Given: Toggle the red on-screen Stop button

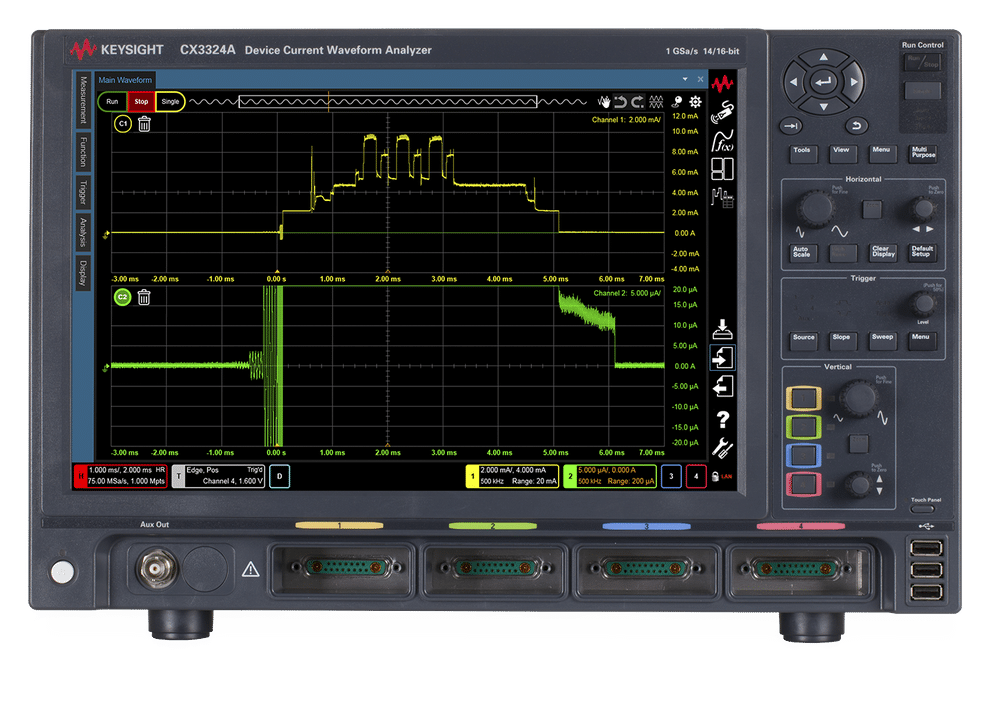Looking at the screenshot, I should pyautogui.click(x=141, y=101).
